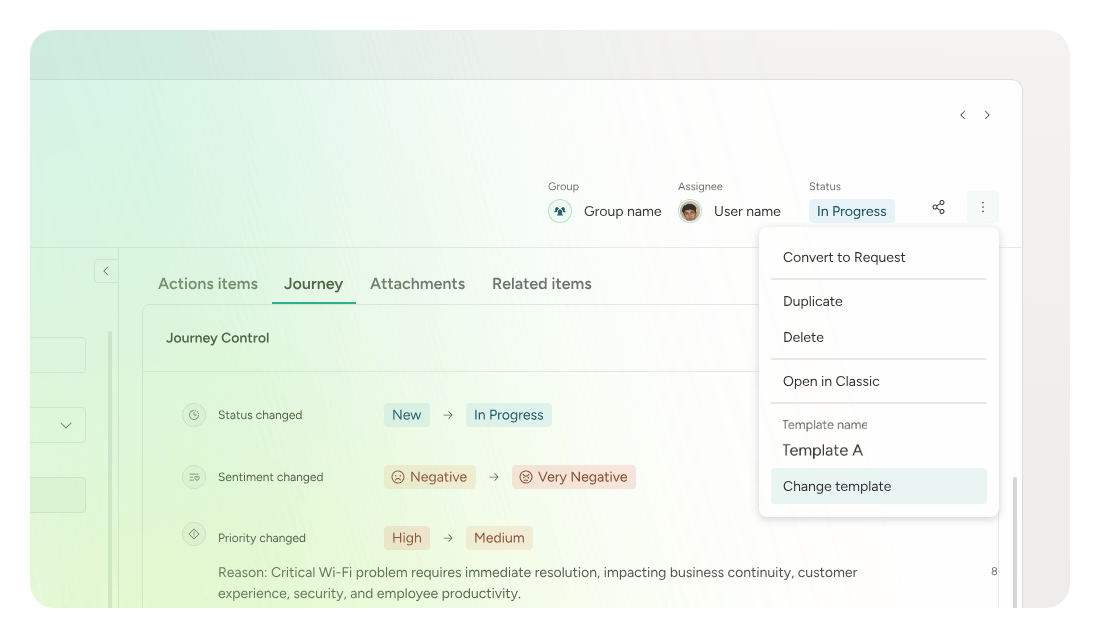Screen dimensions: 1100x636
Task: Click the Sentiment changed icon
Action: pos(194,477)
